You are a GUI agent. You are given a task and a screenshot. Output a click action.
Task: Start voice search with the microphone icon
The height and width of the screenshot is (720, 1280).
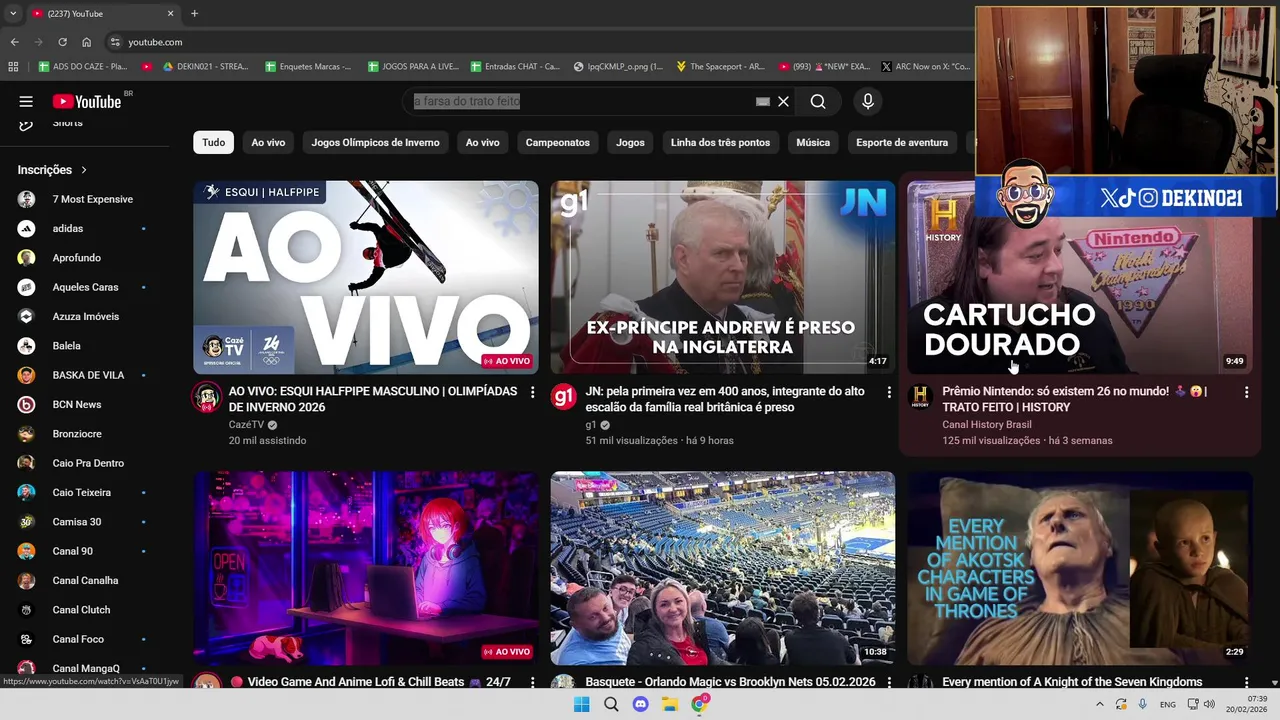(x=868, y=101)
